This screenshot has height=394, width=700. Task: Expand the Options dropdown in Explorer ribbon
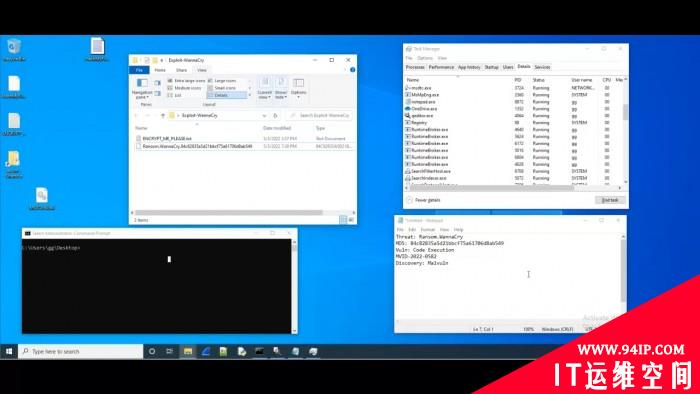tap(298, 88)
